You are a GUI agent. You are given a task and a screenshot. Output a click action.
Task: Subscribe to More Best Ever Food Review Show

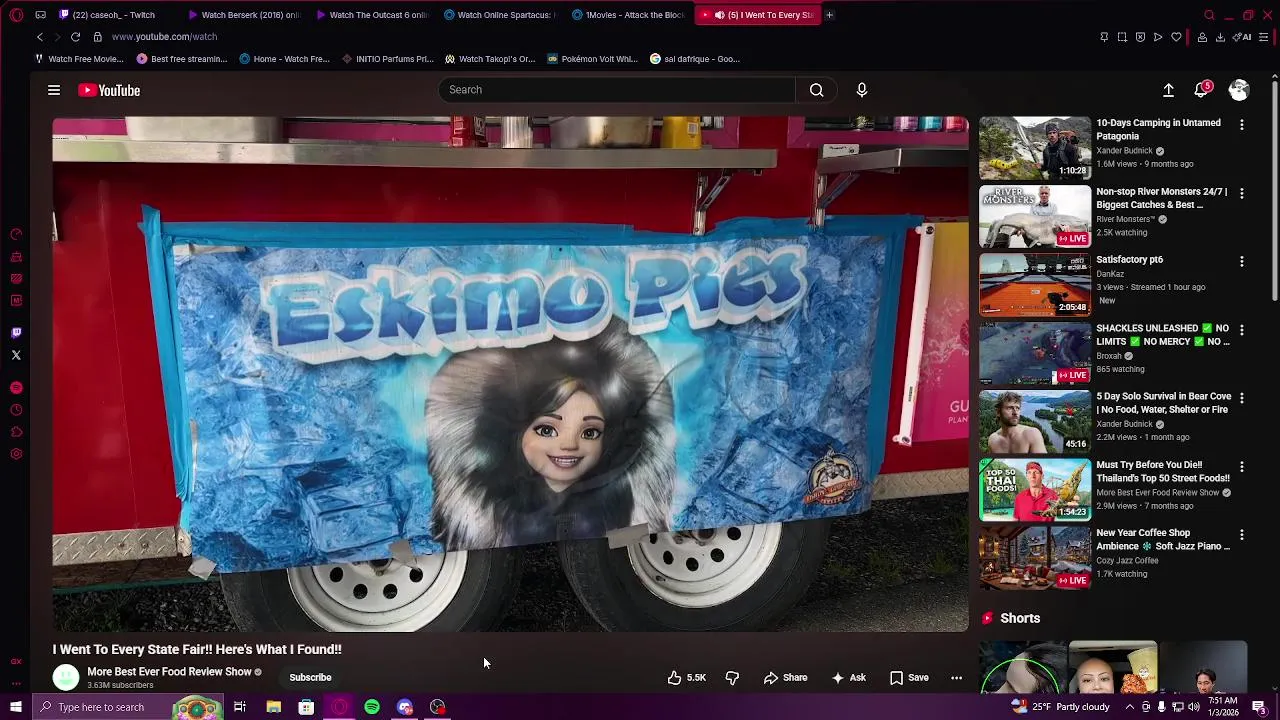(x=310, y=678)
